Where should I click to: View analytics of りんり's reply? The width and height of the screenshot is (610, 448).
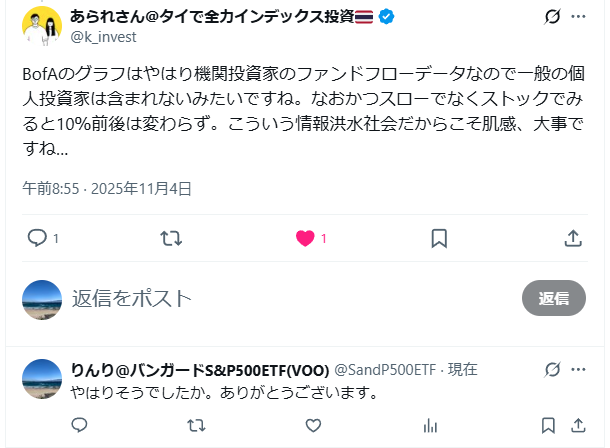click(430, 425)
